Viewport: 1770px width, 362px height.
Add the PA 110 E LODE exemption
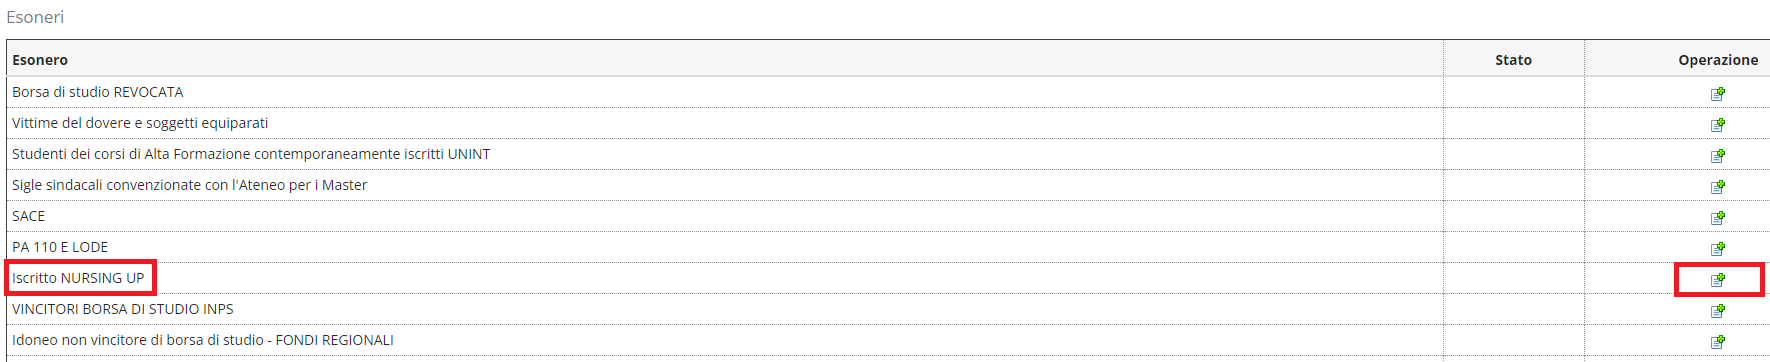(1718, 248)
